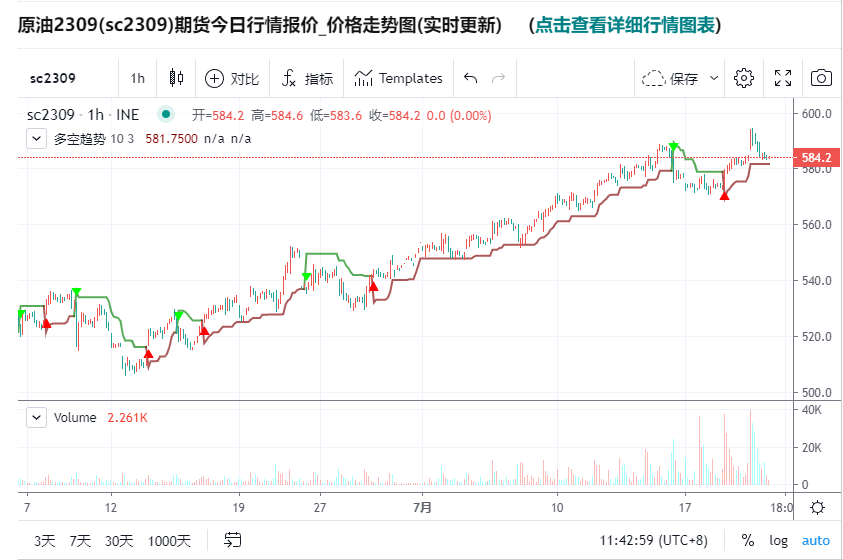
Task: Click the 11:42:59 (UTC+8) timezone
Action: [x=654, y=541]
